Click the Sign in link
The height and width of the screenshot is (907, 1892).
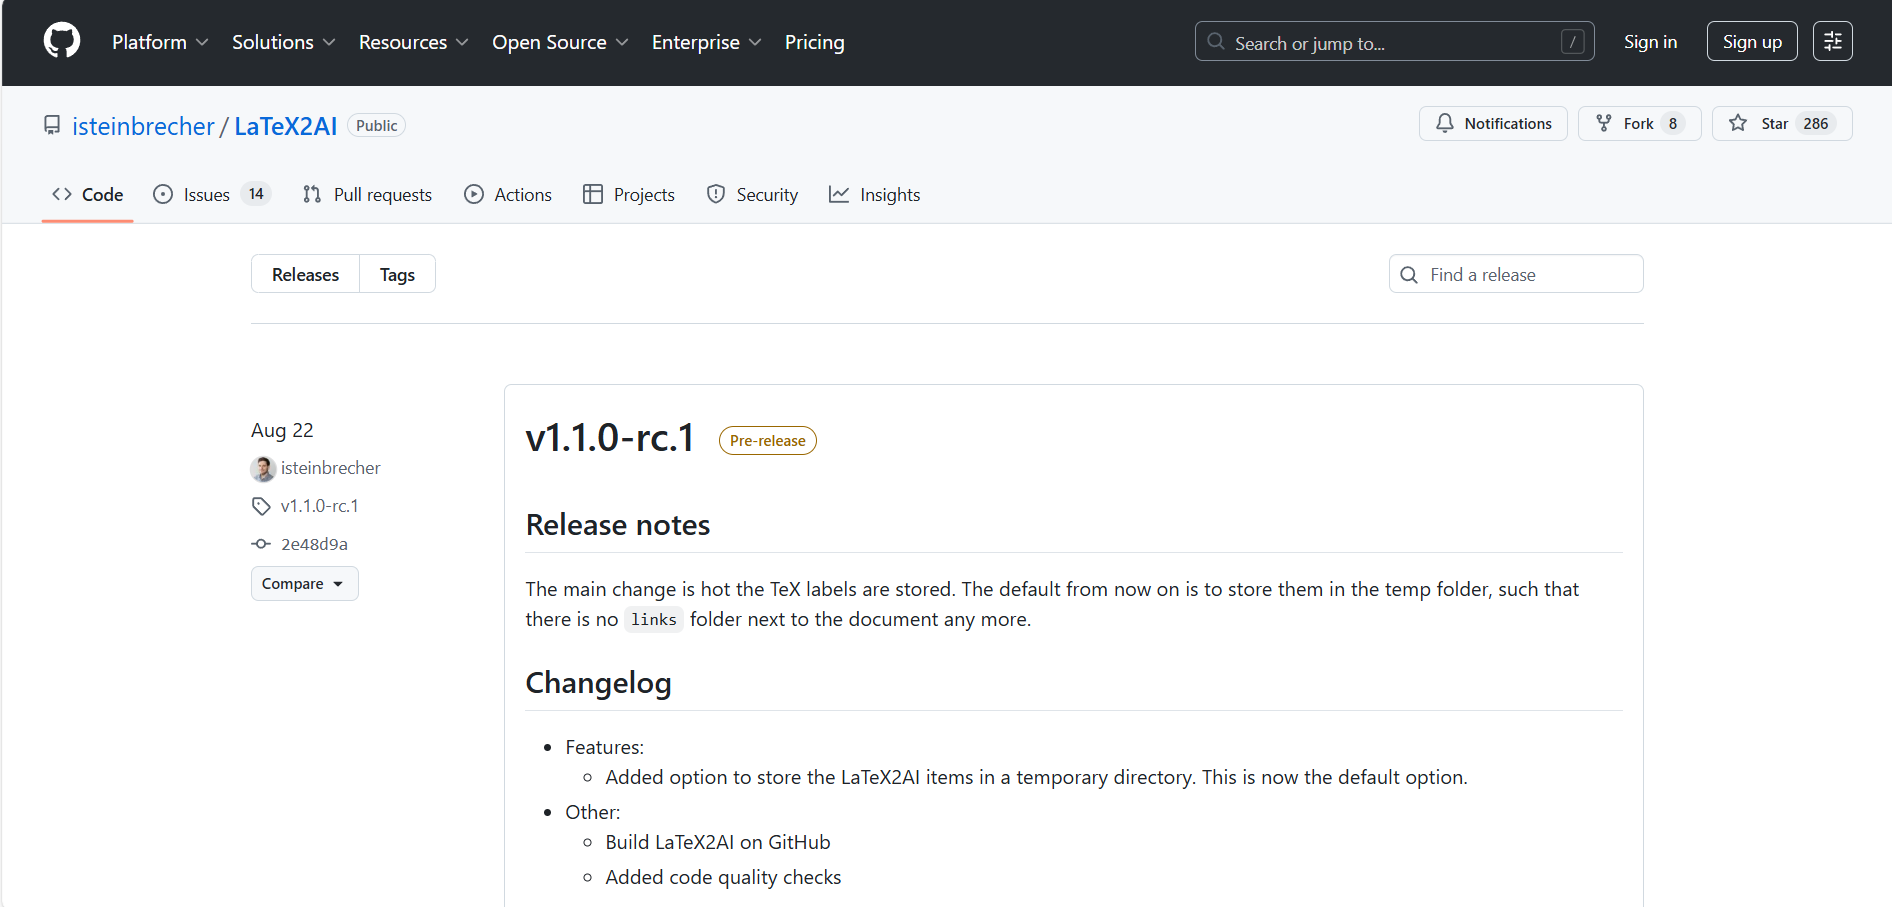click(1650, 42)
